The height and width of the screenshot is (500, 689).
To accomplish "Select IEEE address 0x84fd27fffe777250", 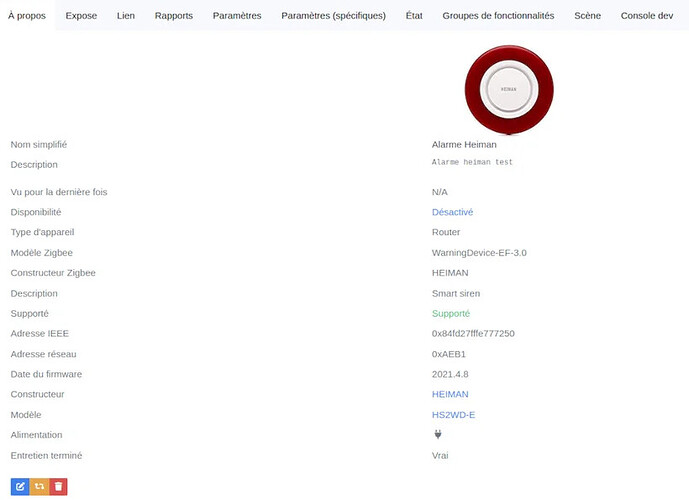I will coord(473,333).
